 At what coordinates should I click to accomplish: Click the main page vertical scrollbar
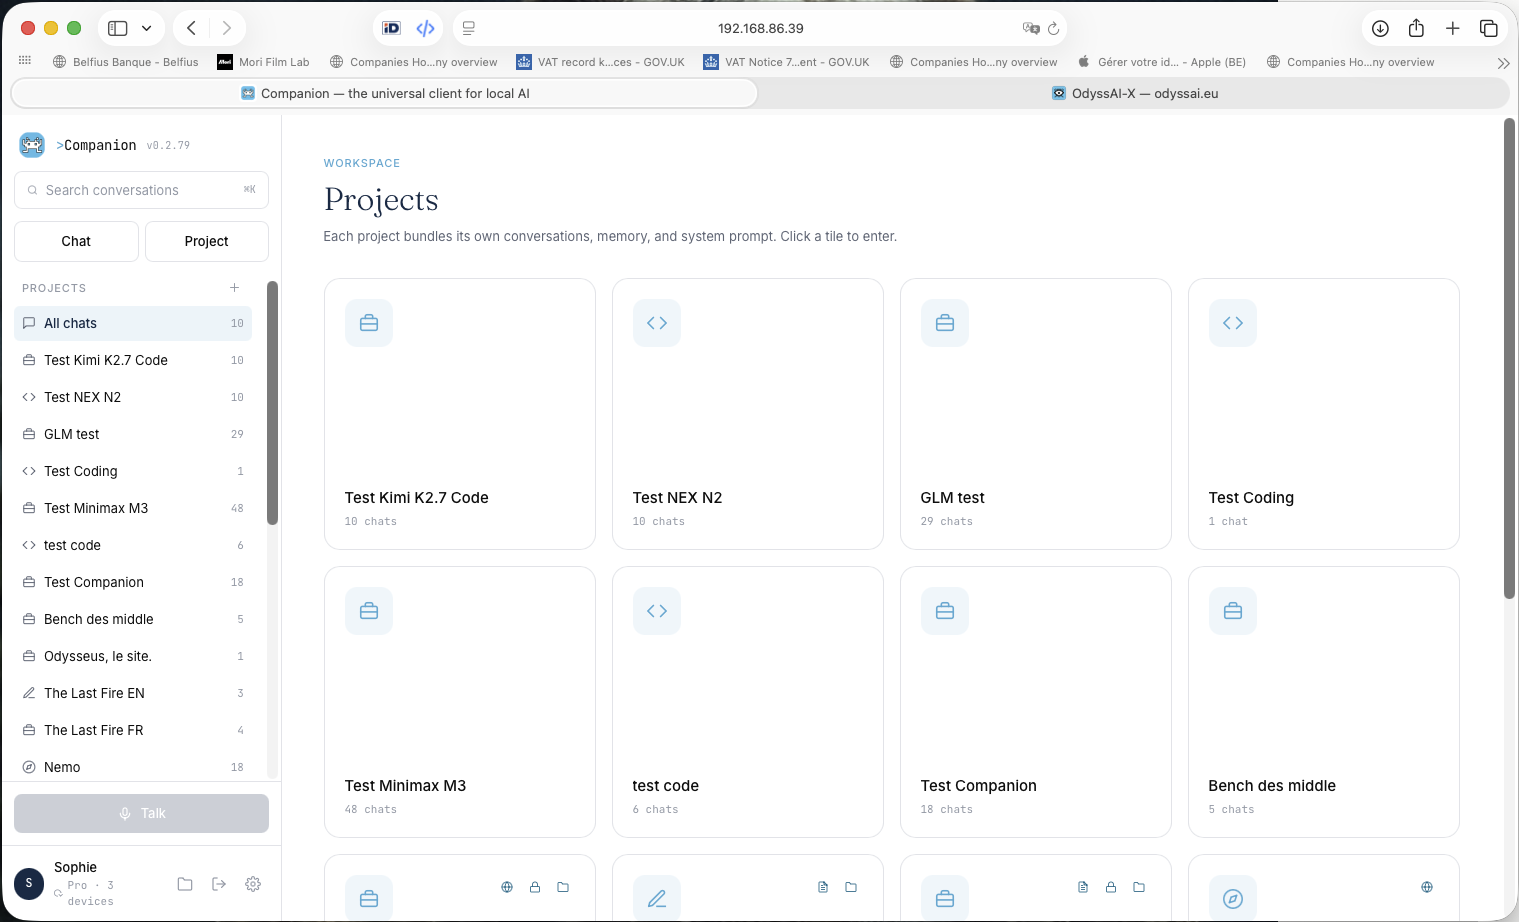[1509, 358]
